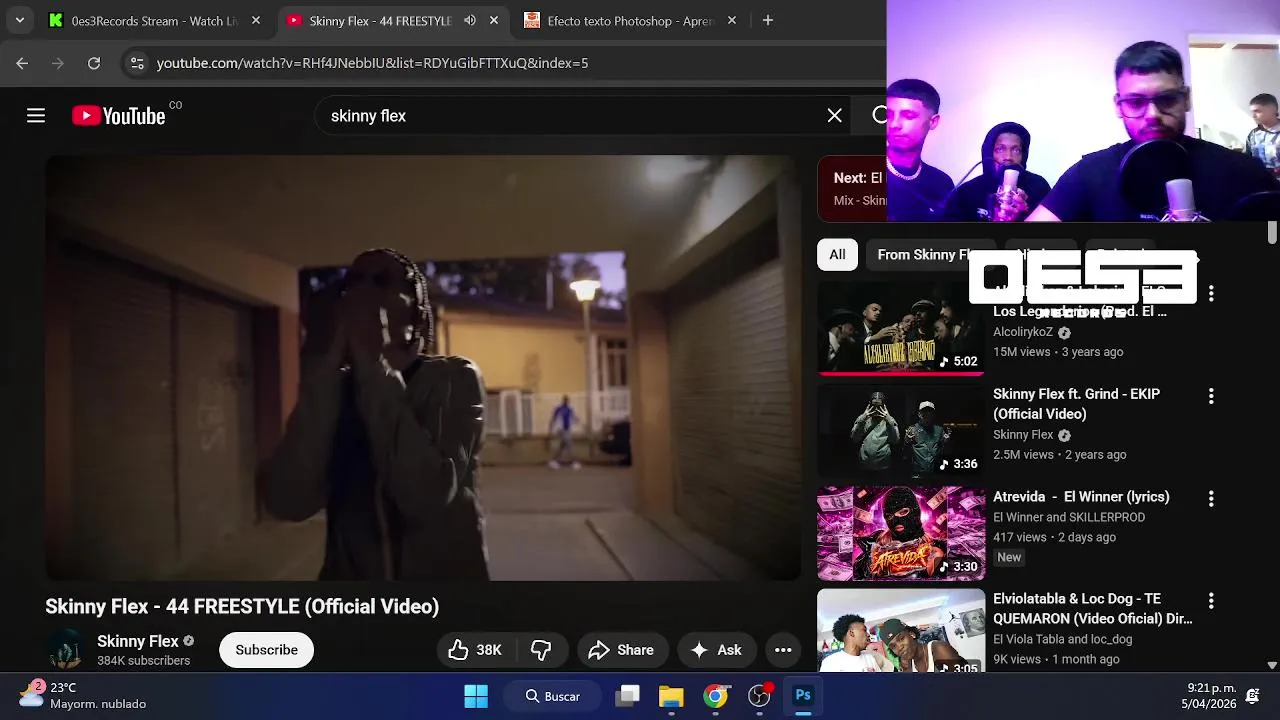1280x720 pixels.
Task: Open options for AlcolirykoZ video
Action: [1211, 294]
